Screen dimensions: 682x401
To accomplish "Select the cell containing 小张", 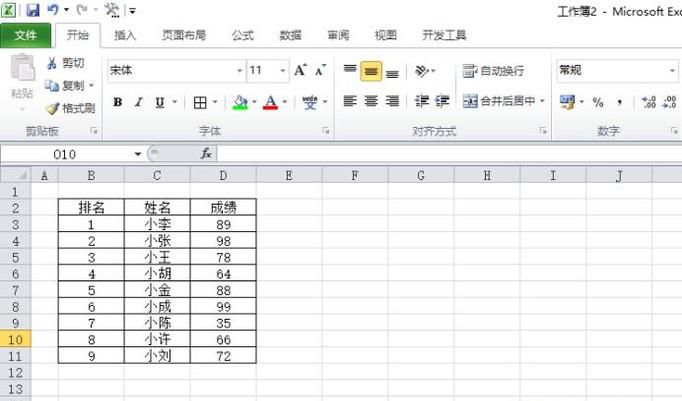I will (157, 241).
